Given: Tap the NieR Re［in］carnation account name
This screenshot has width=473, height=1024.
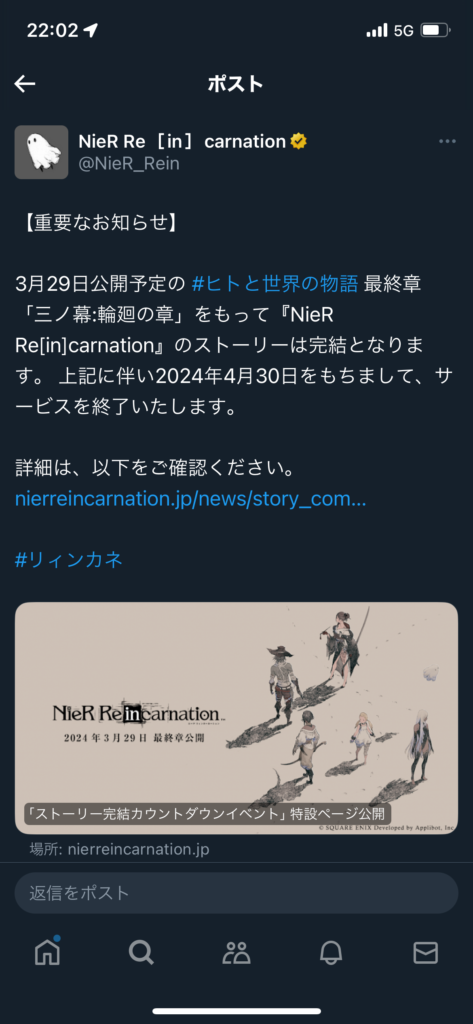Looking at the screenshot, I should click(182, 141).
